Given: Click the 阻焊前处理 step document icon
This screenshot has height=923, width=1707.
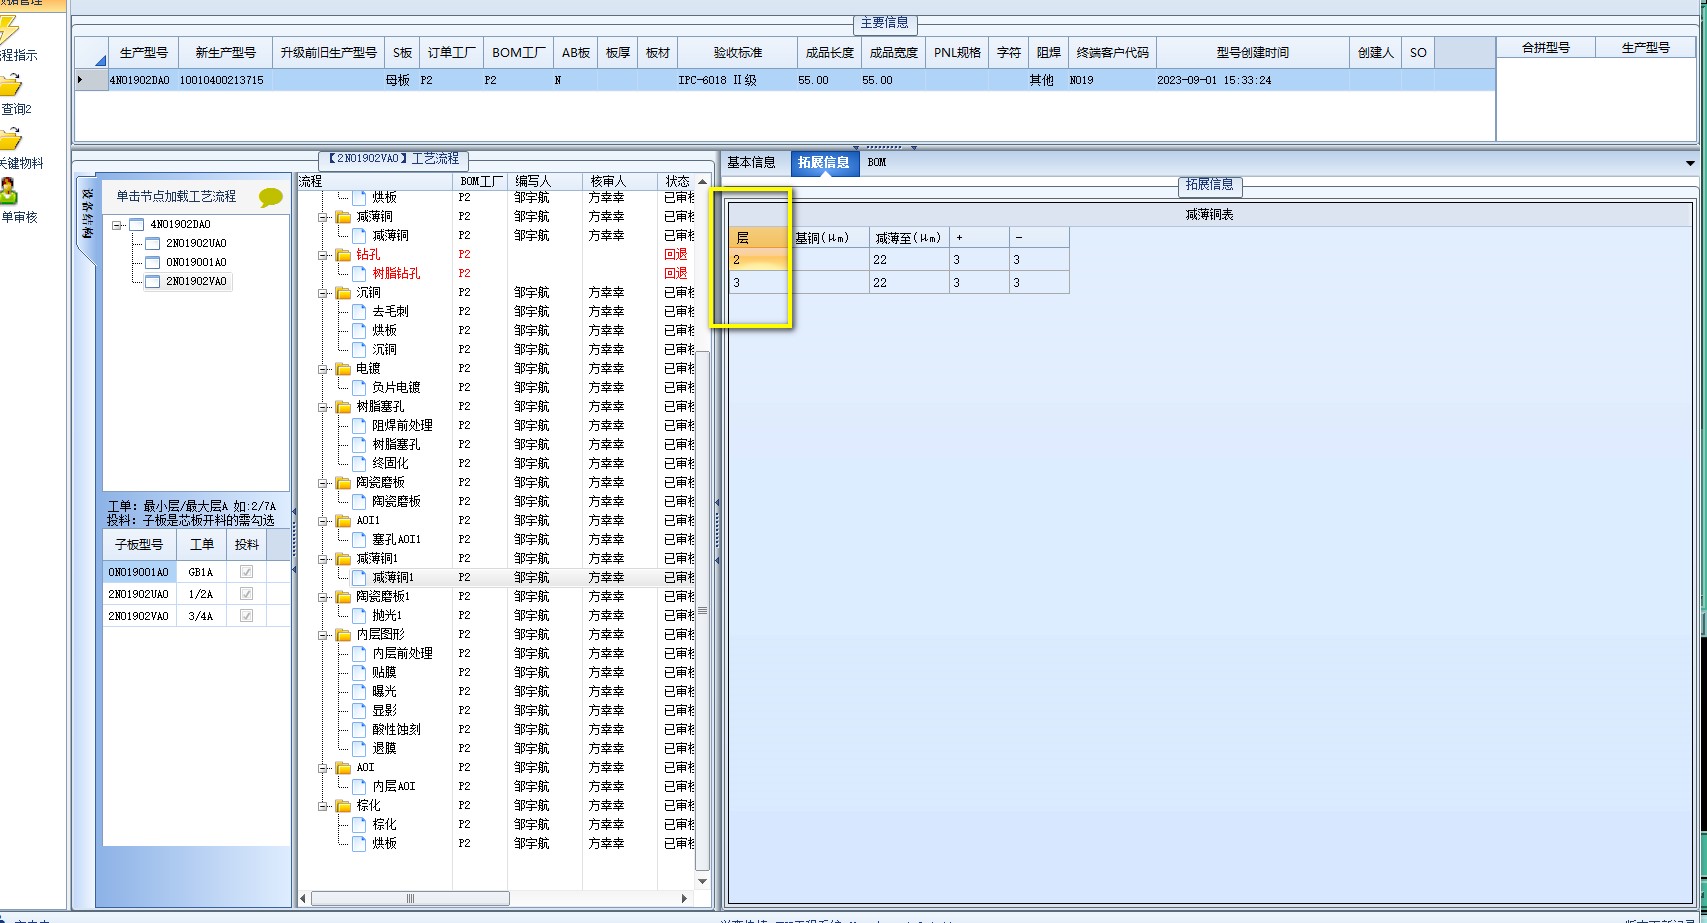Looking at the screenshot, I should pyautogui.click(x=359, y=425).
